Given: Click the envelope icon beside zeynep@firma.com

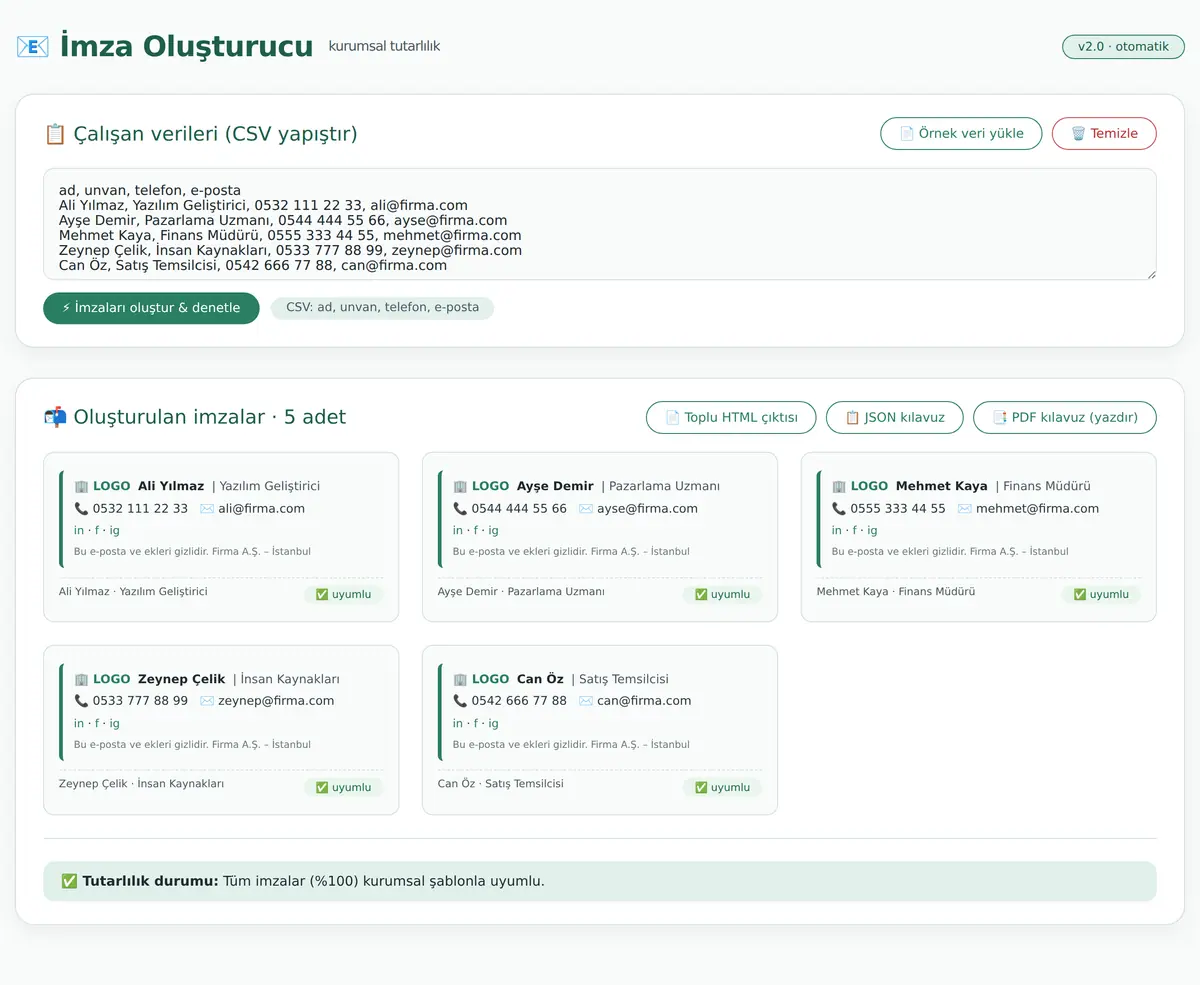Looking at the screenshot, I should click(x=207, y=701).
